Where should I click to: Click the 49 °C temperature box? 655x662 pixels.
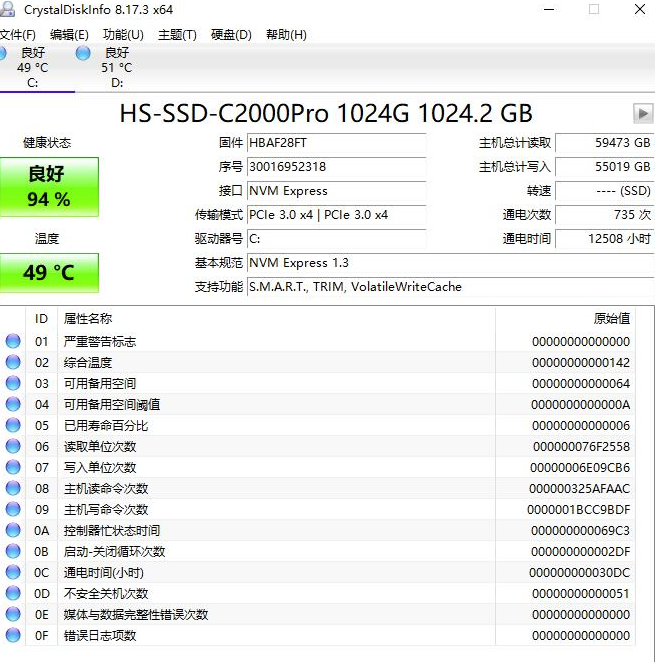[x=49, y=272]
